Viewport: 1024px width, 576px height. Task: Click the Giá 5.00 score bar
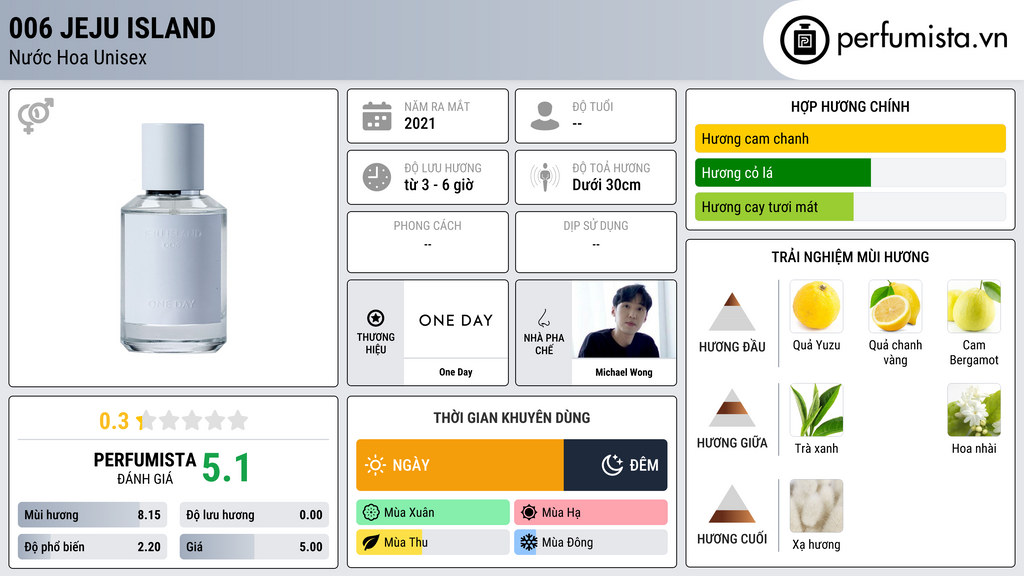pyautogui.click(x=254, y=547)
